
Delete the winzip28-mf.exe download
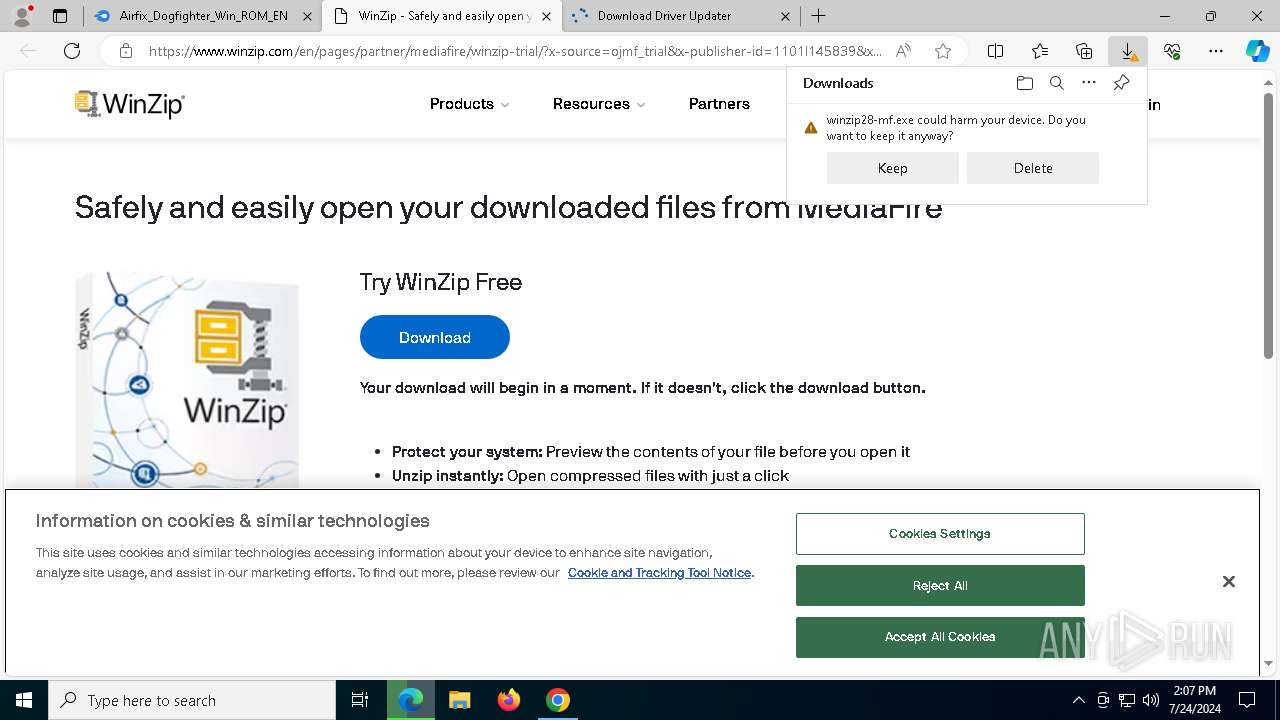1033,168
